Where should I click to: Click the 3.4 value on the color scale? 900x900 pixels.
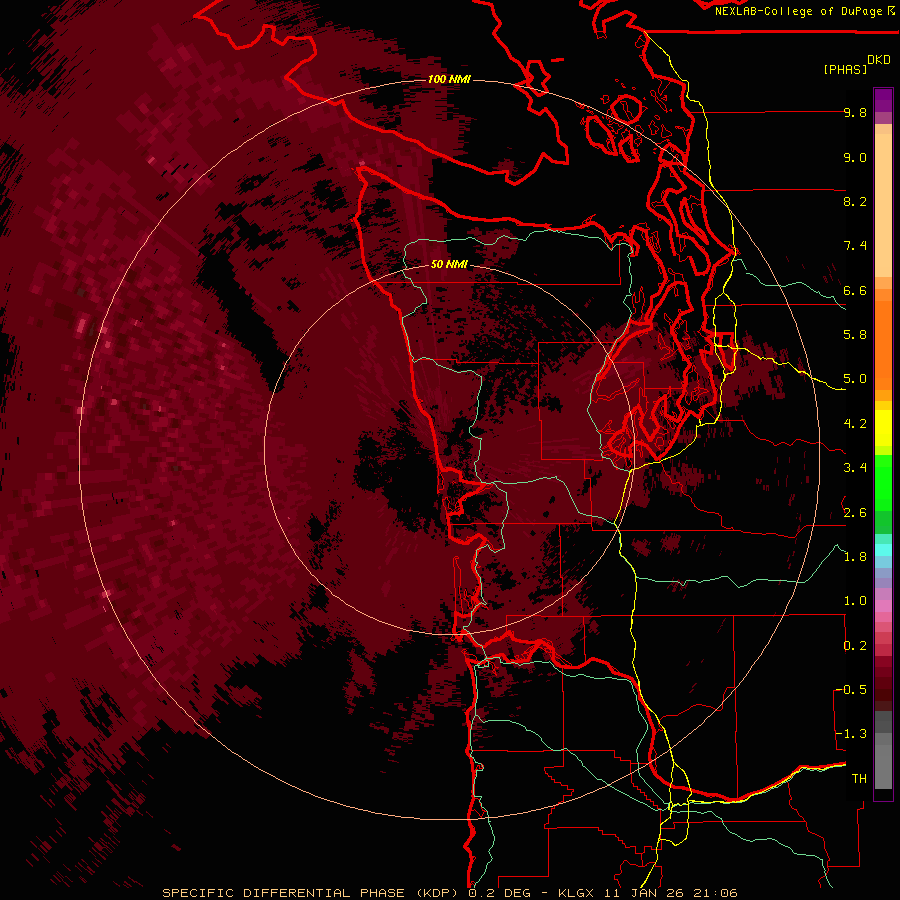click(855, 467)
